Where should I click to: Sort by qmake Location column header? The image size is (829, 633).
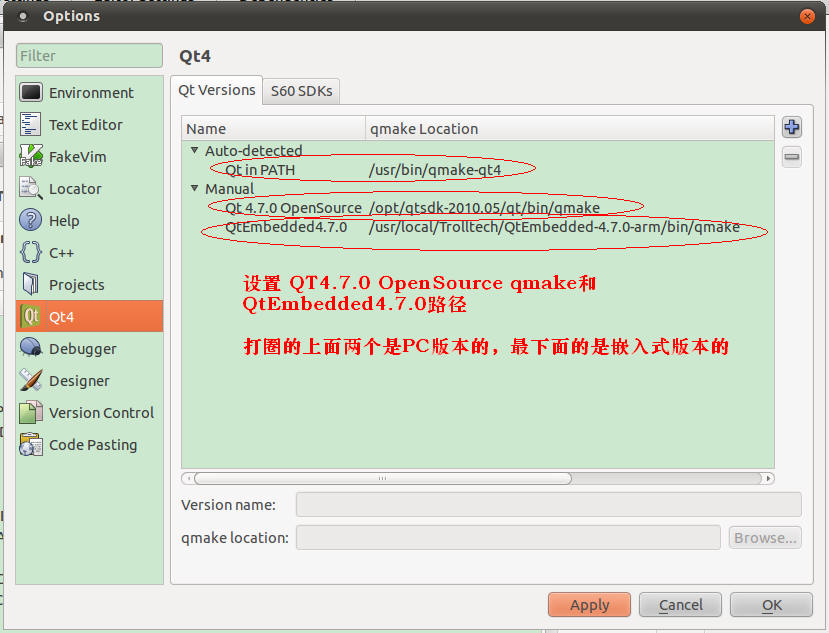[x=570, y=129]
